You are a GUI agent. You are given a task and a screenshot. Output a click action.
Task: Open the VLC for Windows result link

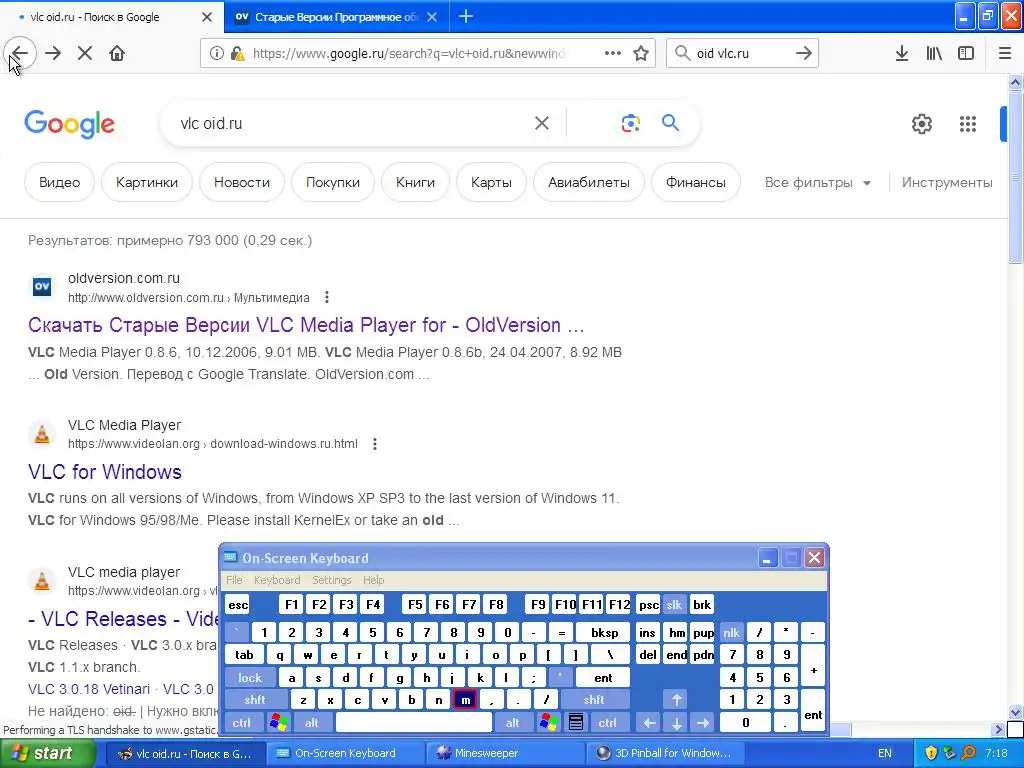pos(104,472)
